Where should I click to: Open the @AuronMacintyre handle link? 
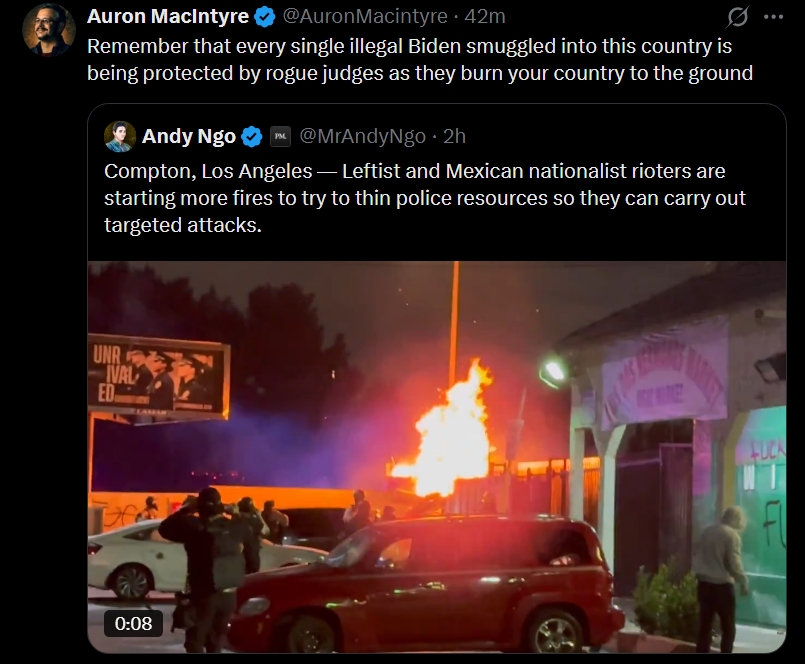pyautogui.click(x=365, y=16)
